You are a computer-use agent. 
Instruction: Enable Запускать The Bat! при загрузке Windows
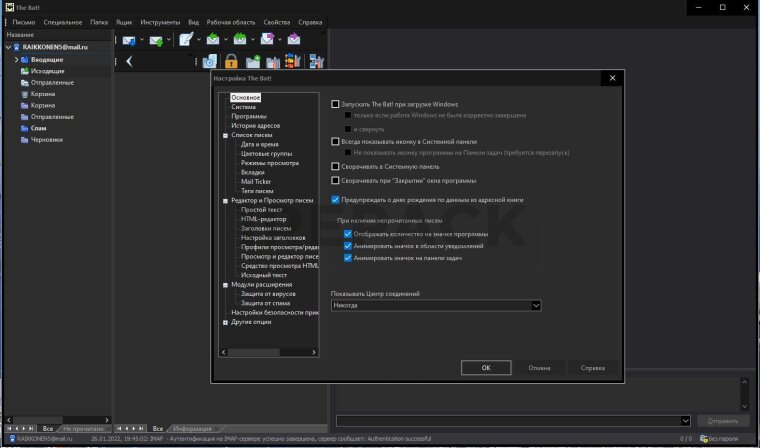coord(336,104)
